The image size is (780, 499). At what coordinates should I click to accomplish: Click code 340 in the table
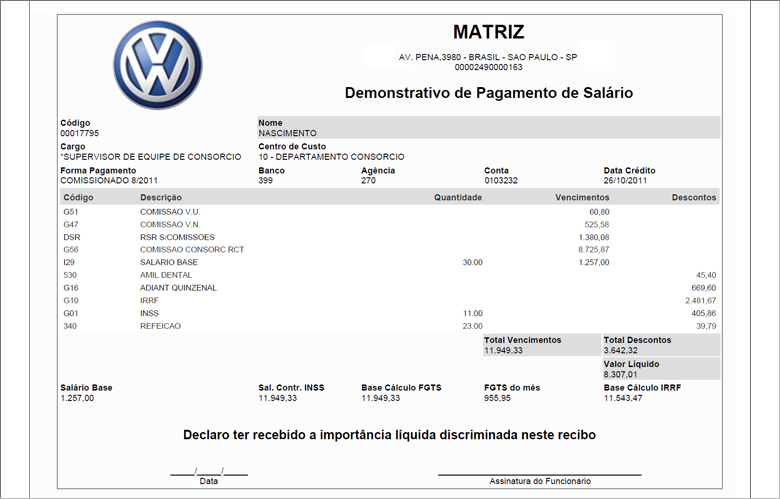click(70, 326)
